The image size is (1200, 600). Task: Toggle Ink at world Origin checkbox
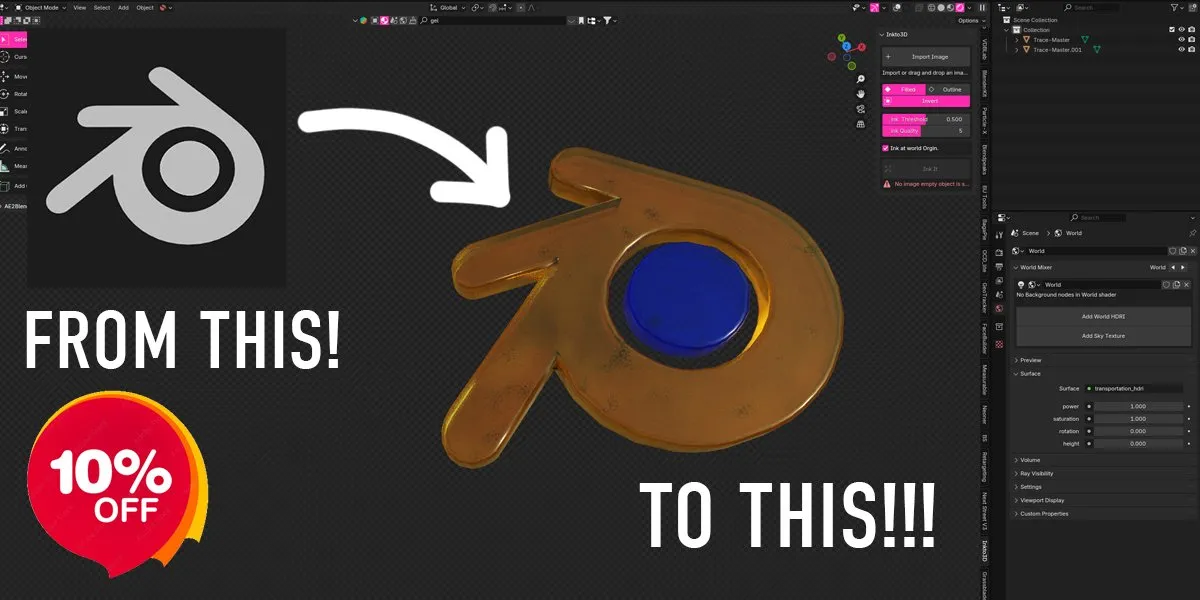pos(885,148)
